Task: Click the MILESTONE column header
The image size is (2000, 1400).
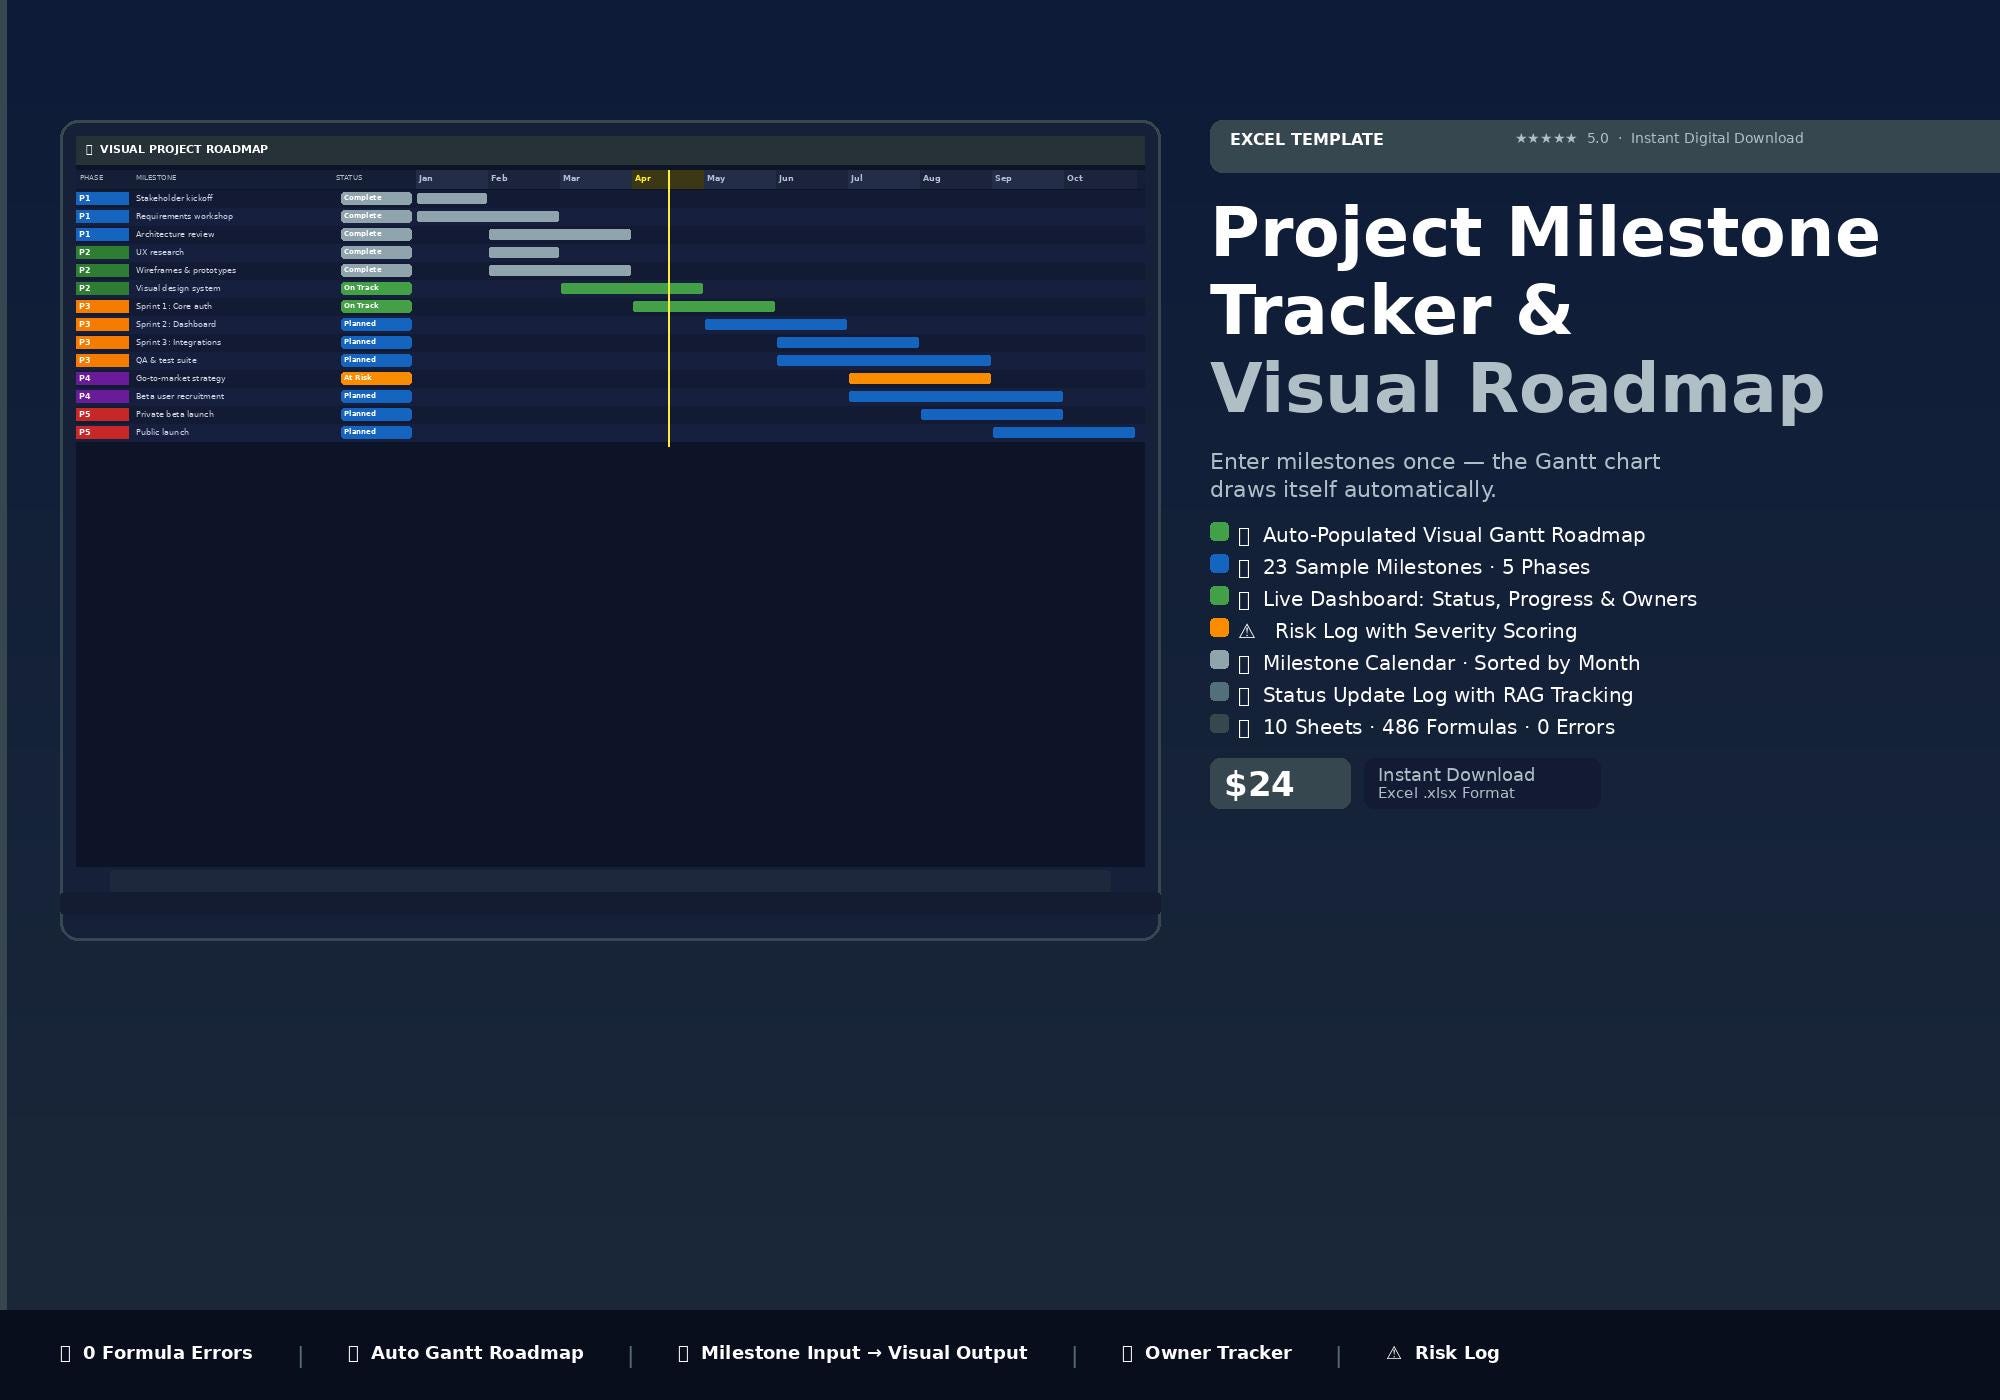Action: [x=156, y=178]
